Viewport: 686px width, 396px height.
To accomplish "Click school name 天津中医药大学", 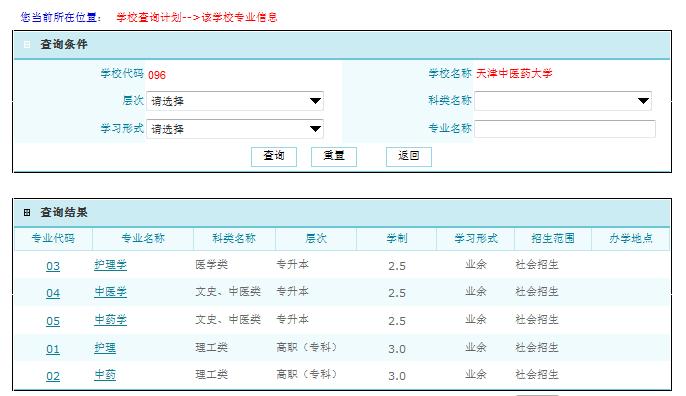I will tap(514, 74).
